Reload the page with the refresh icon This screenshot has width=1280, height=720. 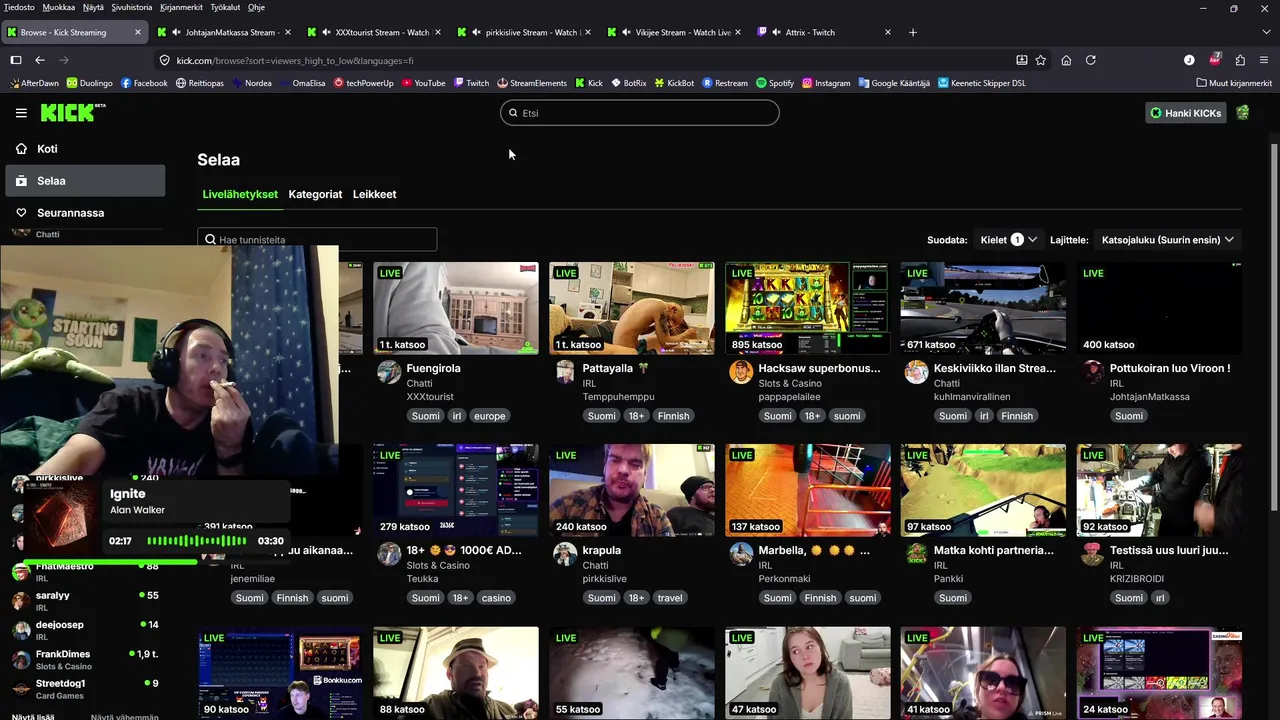1091,60
